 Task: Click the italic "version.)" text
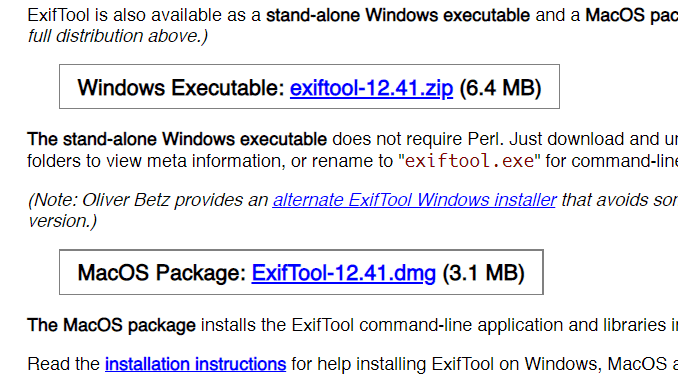[62, 221]
